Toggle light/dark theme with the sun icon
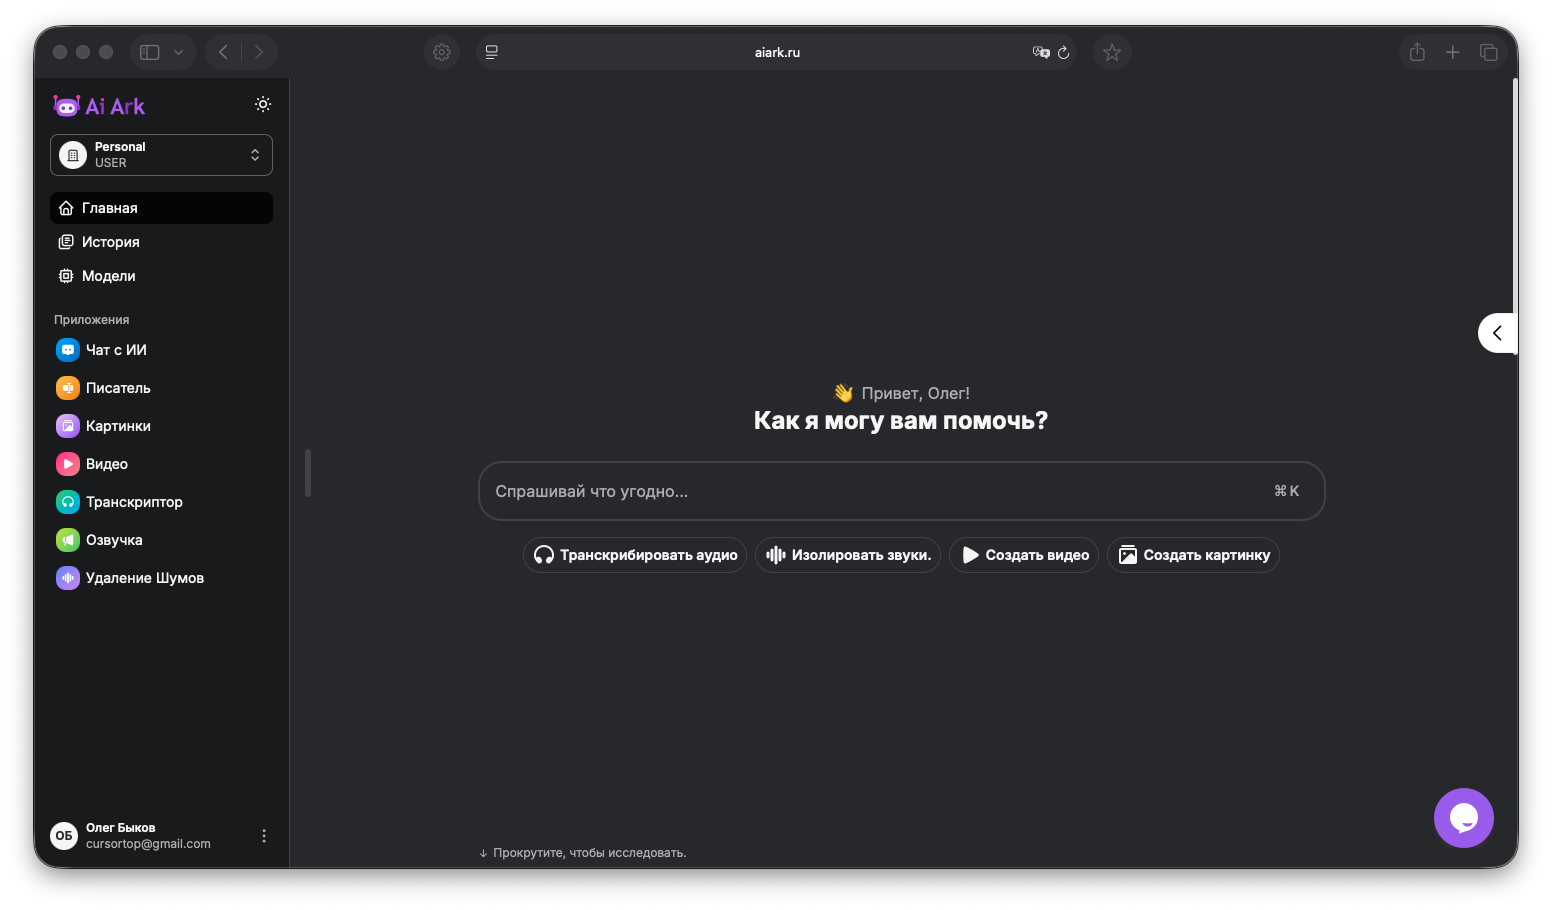Screen dimensions: 1552x910 tap(263, 104)
